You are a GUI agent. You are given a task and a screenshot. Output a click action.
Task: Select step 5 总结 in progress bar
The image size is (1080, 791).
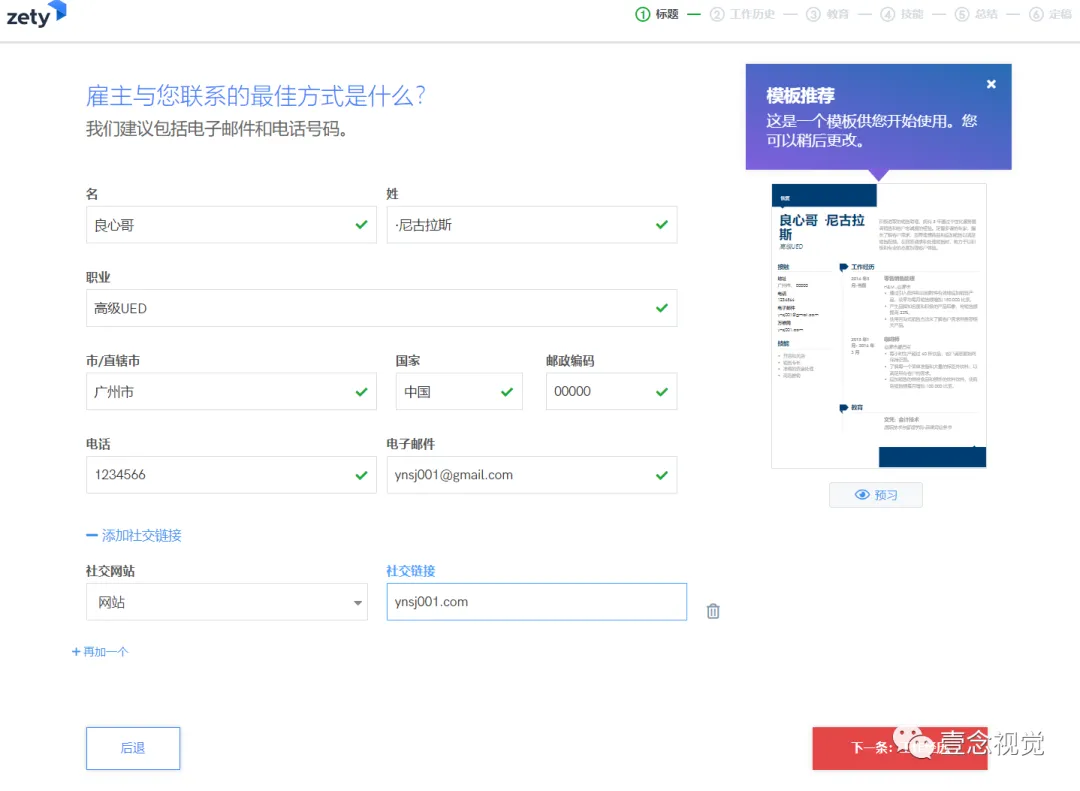point(976,14)
